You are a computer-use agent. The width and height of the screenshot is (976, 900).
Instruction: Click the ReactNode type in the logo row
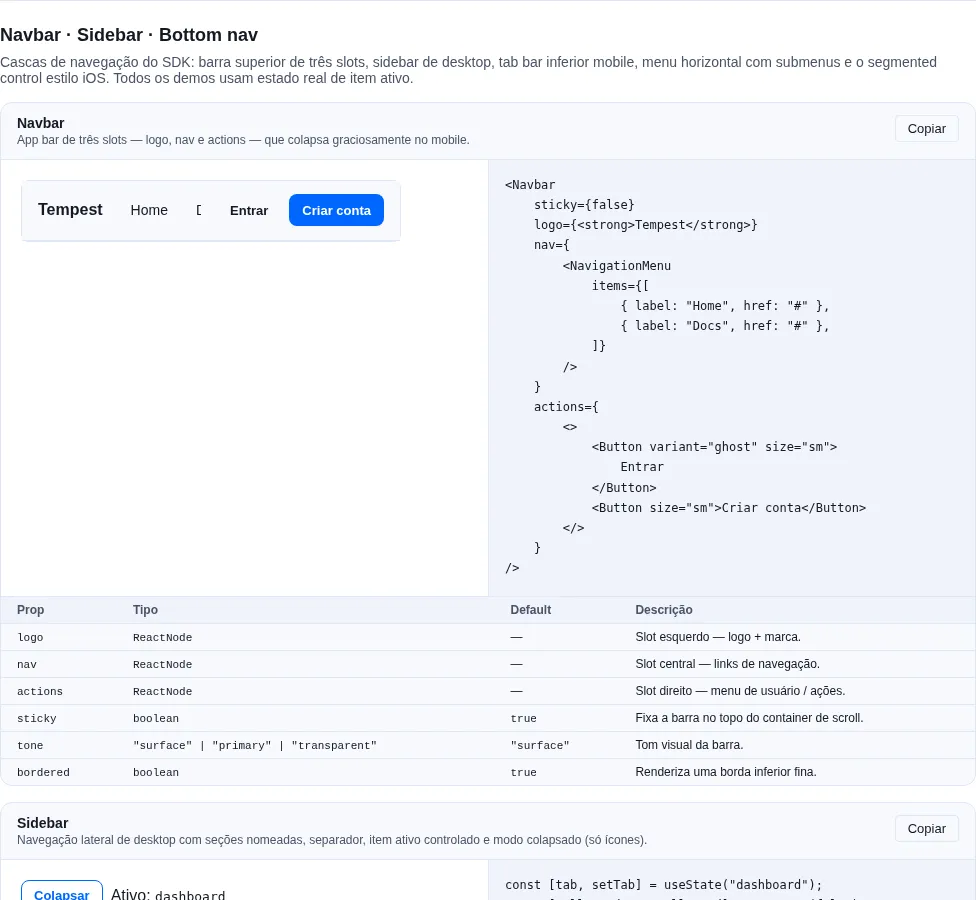(162, 637)
